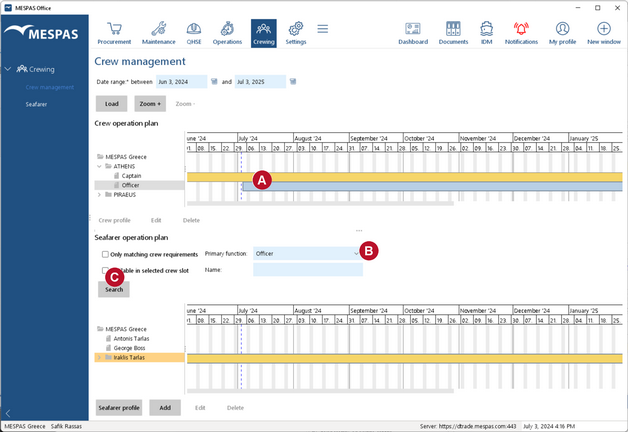
Task: Click the Seafarer profile button
Action: click(x=119, y=408)
